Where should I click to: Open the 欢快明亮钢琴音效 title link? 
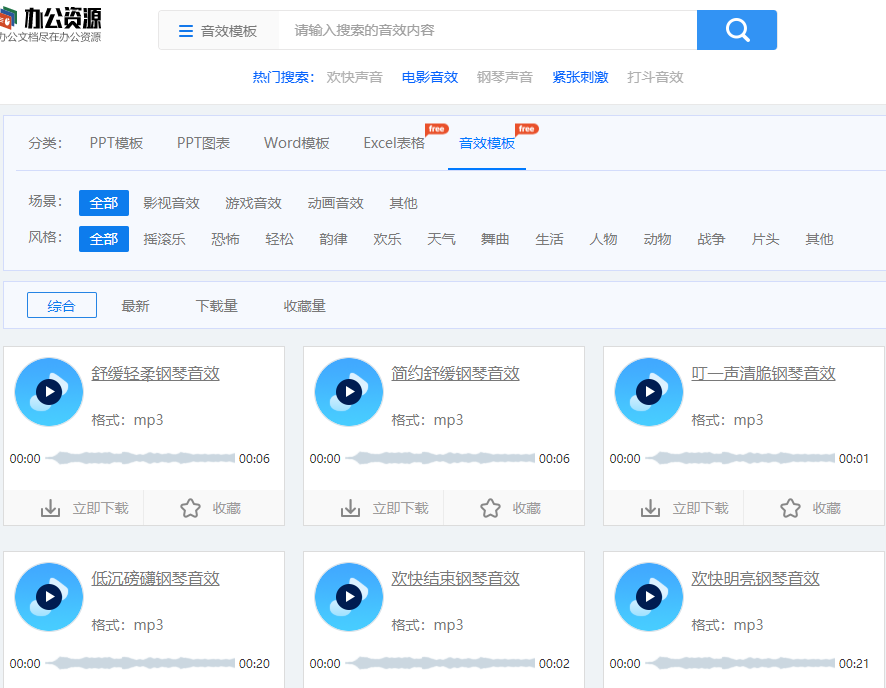tap(755, 578)
